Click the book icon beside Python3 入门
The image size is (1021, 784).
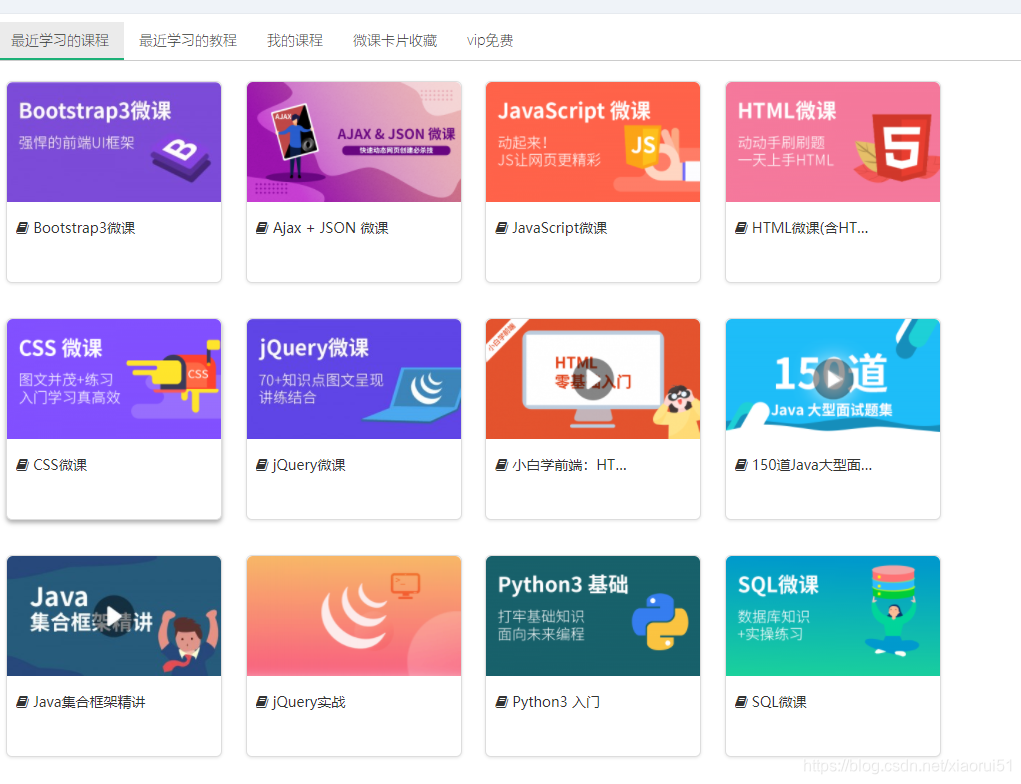tap(502, 701)
